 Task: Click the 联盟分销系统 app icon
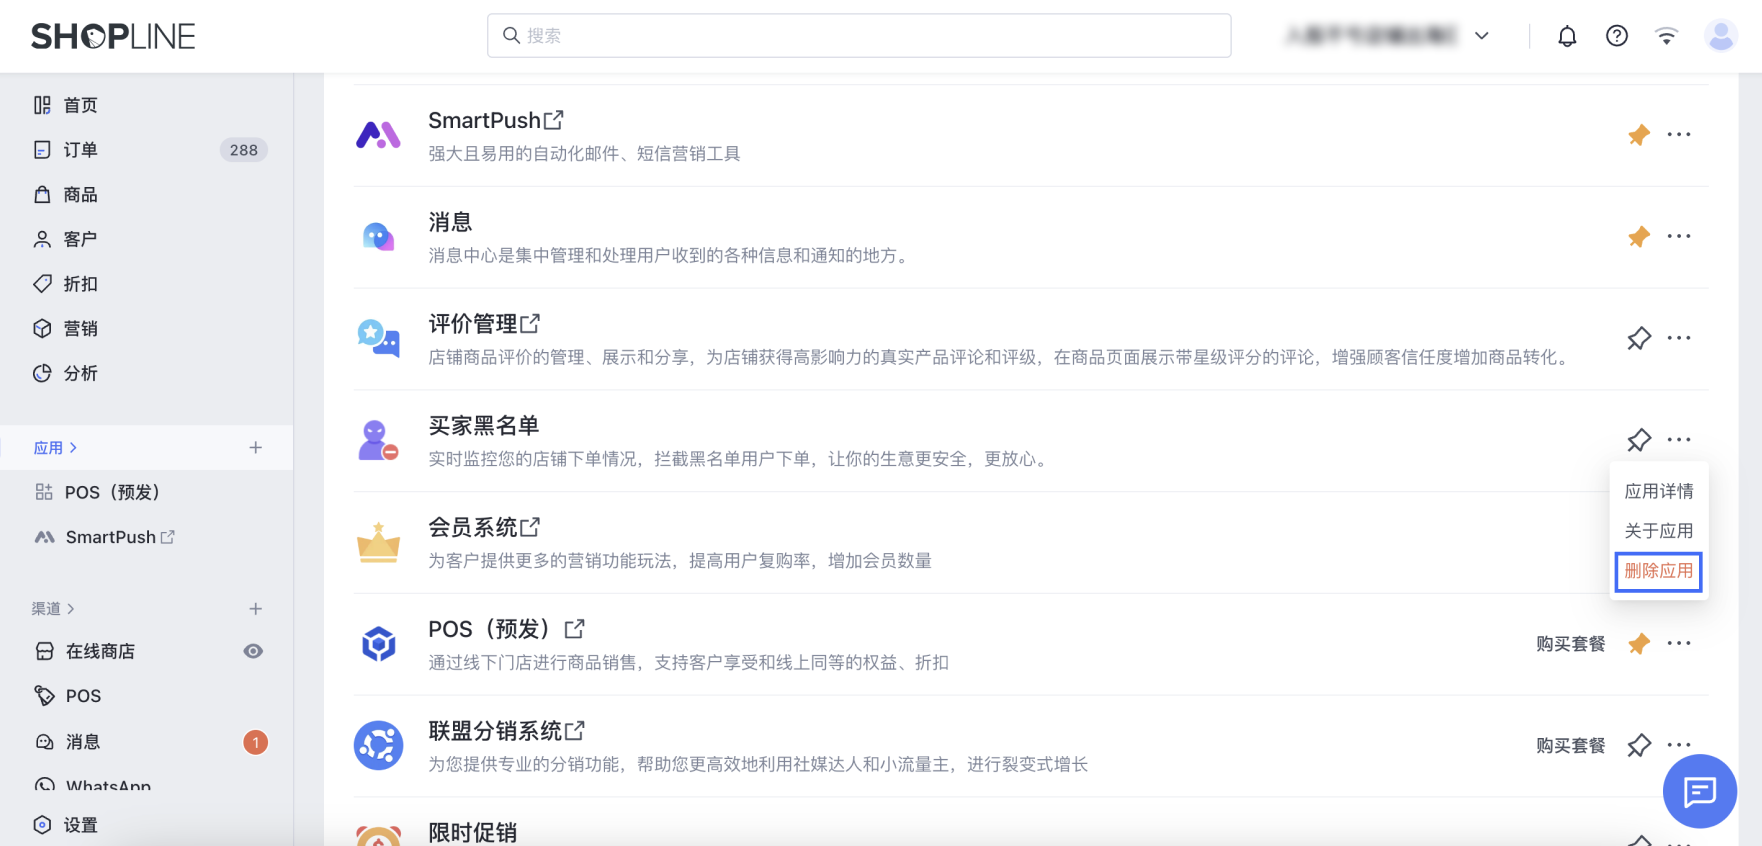point(378,746)
